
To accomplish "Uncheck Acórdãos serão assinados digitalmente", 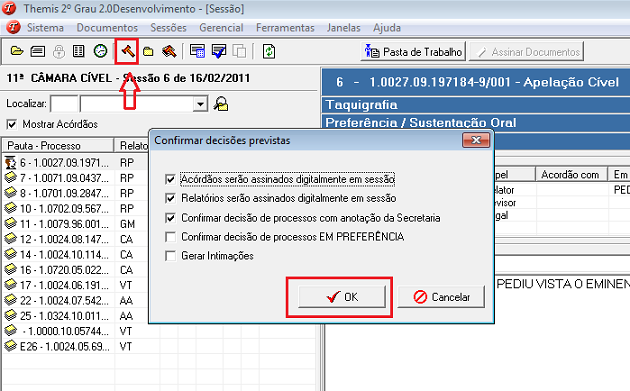I will click(x=170, y=179).
